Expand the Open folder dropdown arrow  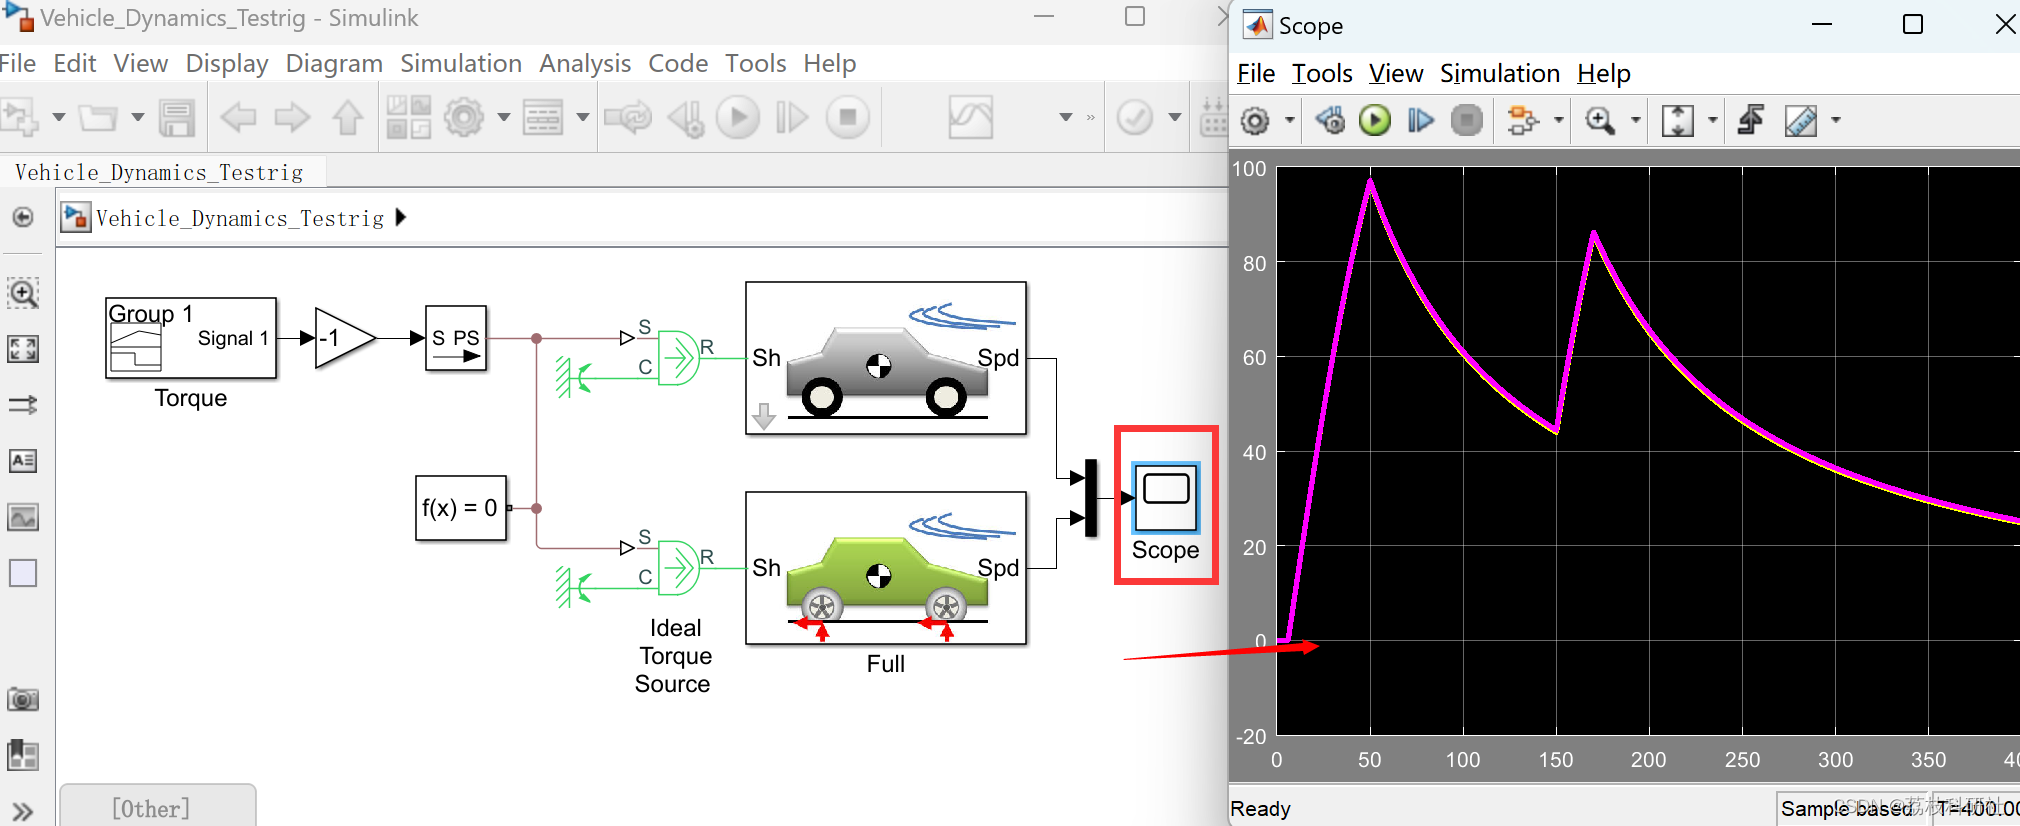138,117
